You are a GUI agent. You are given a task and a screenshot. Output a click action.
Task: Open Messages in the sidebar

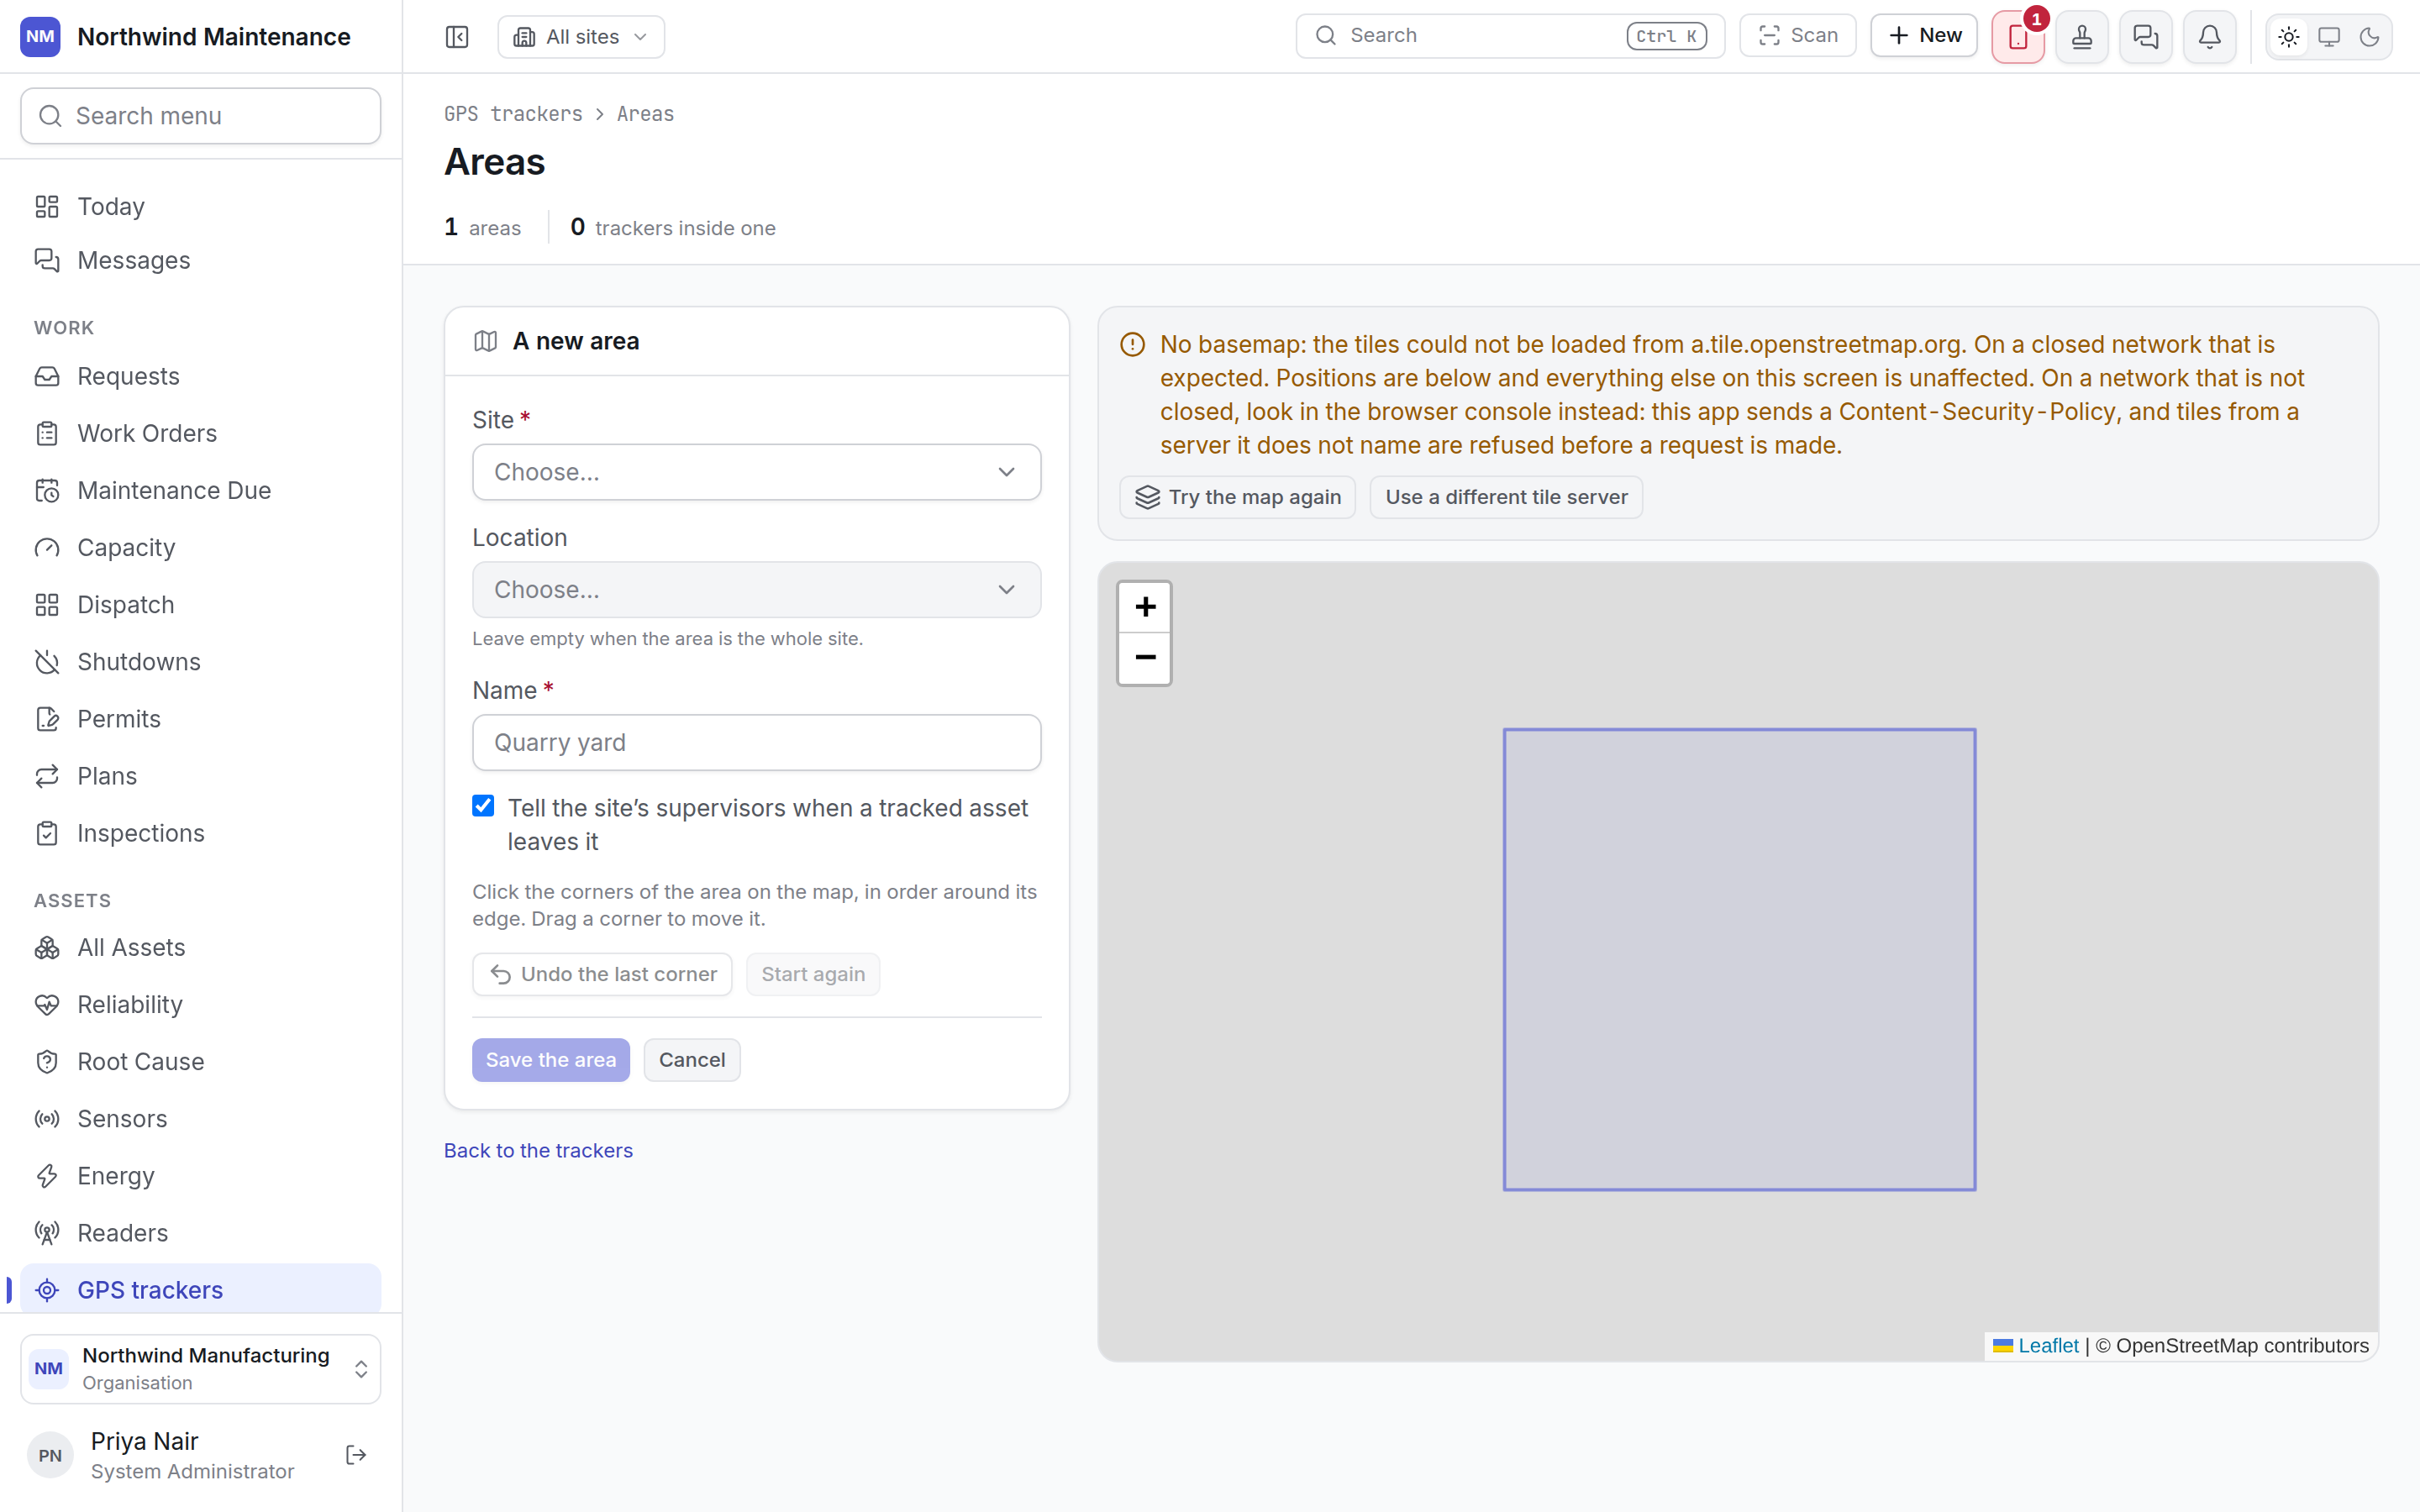201,260
